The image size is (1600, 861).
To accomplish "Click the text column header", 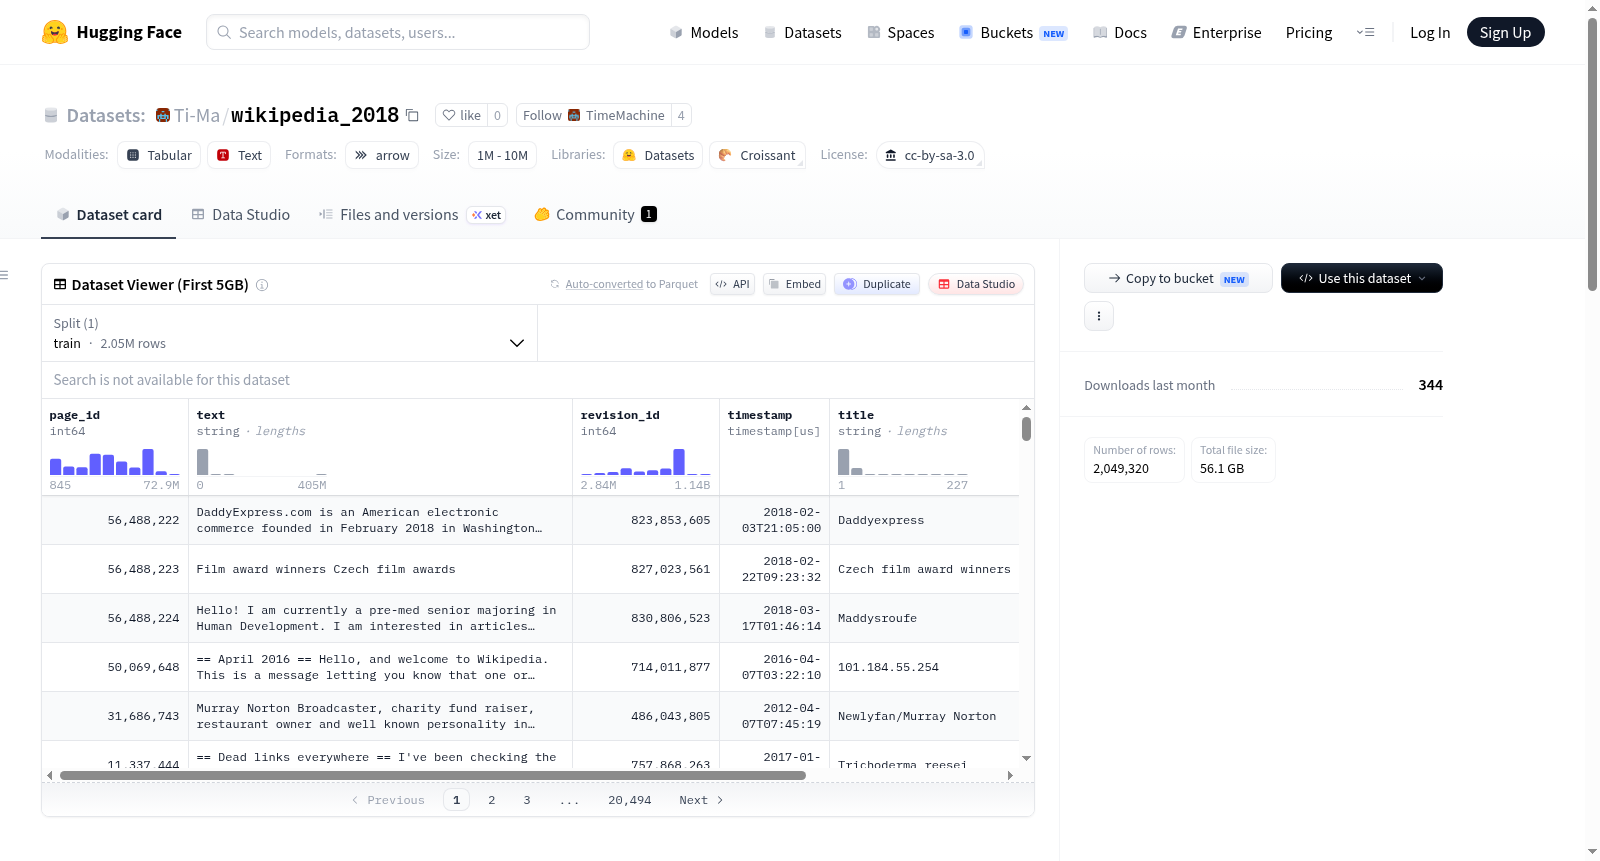I will [211, 415].
